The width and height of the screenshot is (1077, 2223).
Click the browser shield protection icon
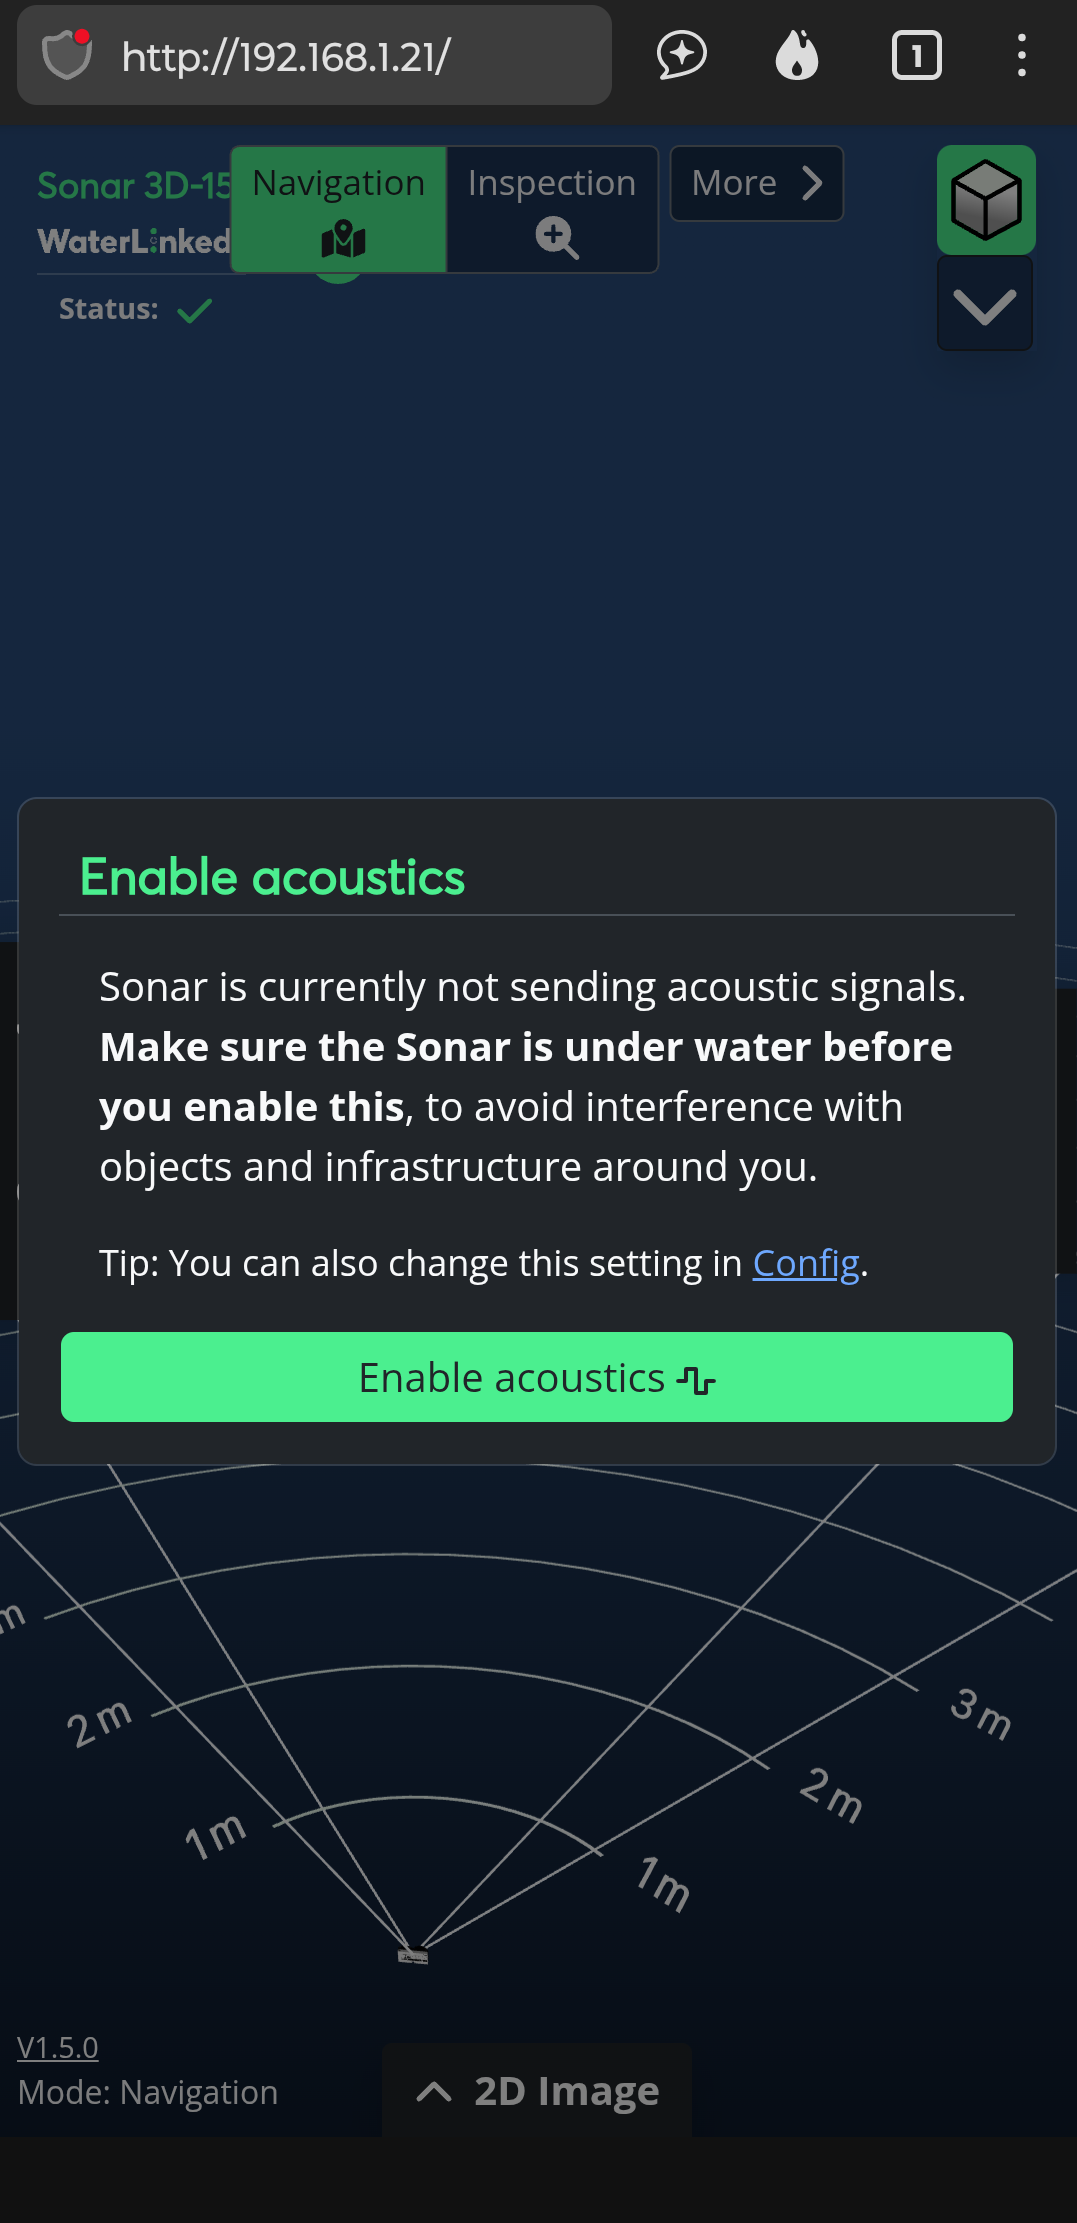click(67, 55)
